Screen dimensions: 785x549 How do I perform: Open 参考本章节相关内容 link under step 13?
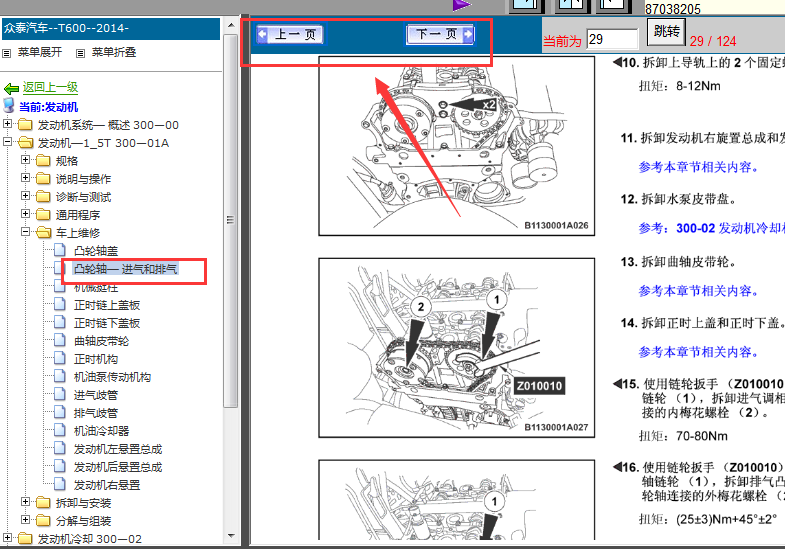pos(698,291)
